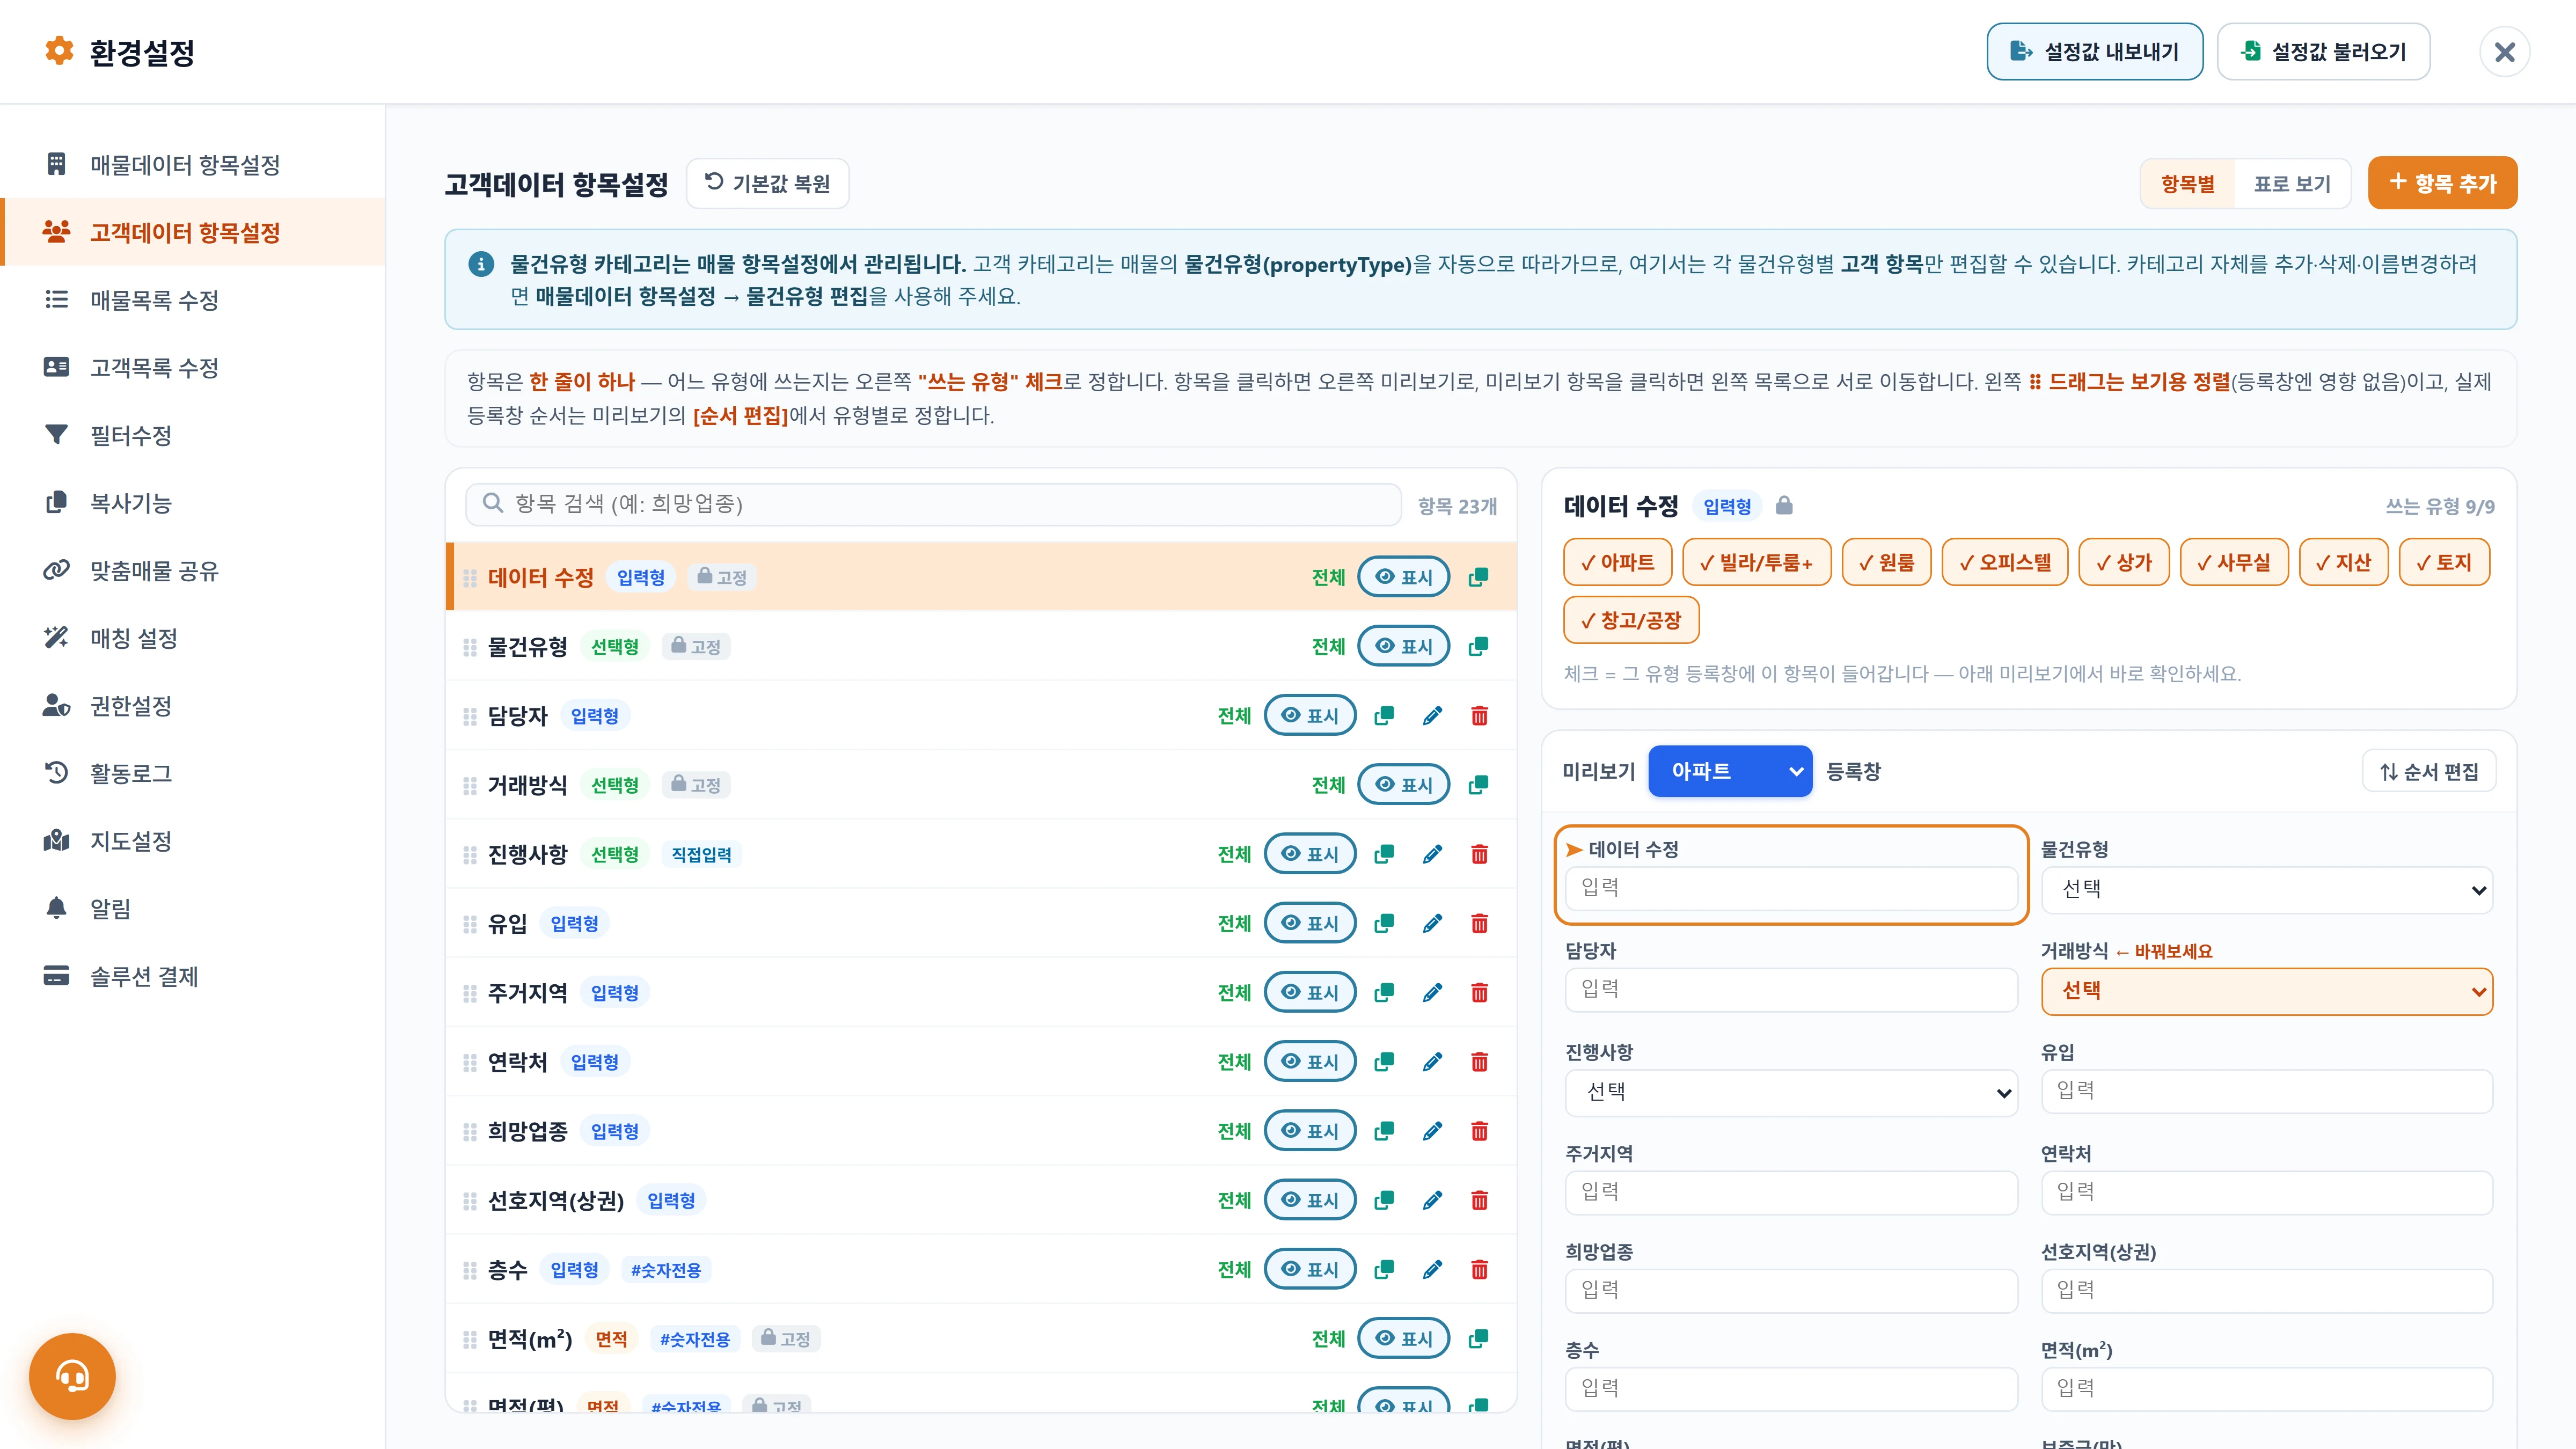Click the edit pencil in 담당자 row
Viewport: 2576px width, 1449px height.
point(1432,716)
